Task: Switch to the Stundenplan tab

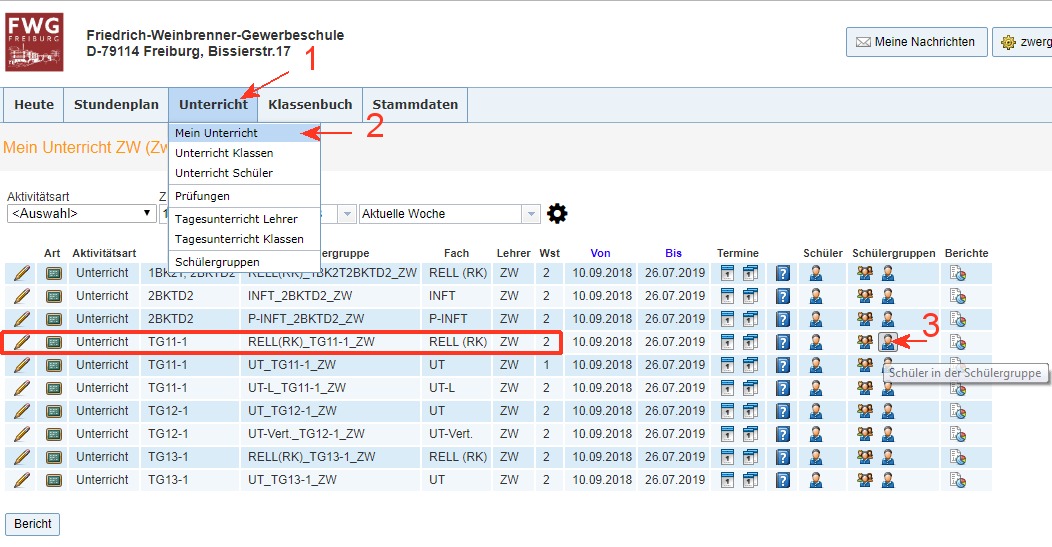Action: [x=116, y=105]
